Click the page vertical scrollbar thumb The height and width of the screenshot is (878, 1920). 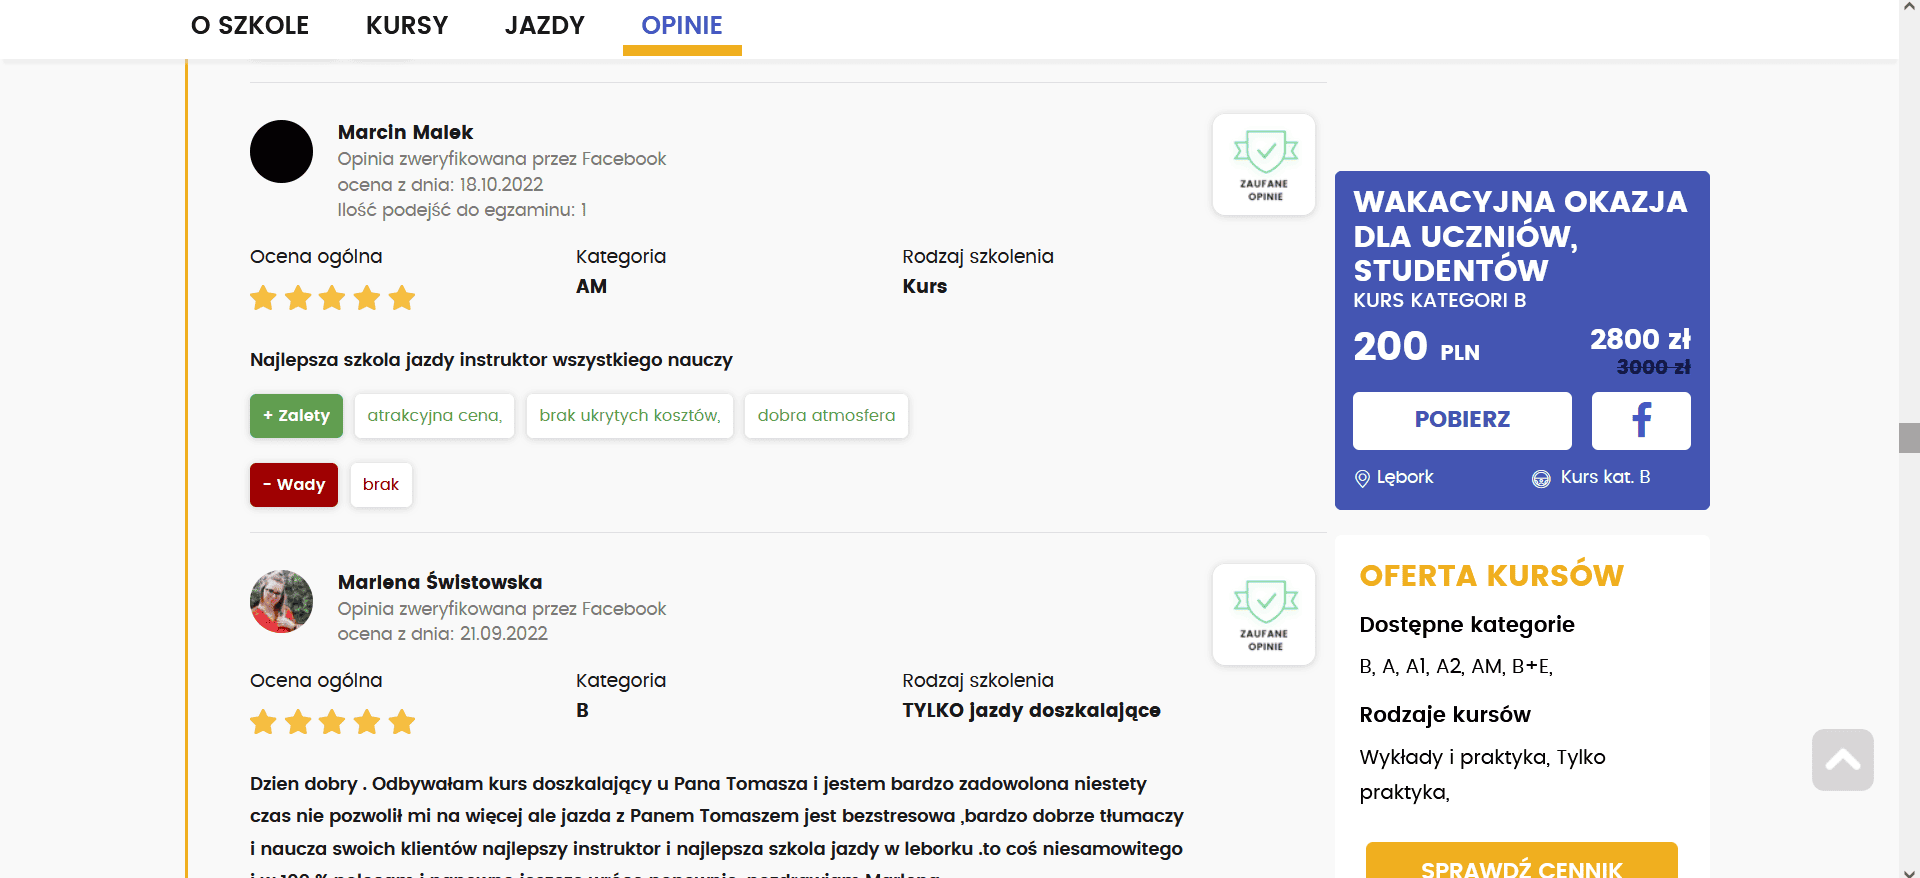[1909, 438]
